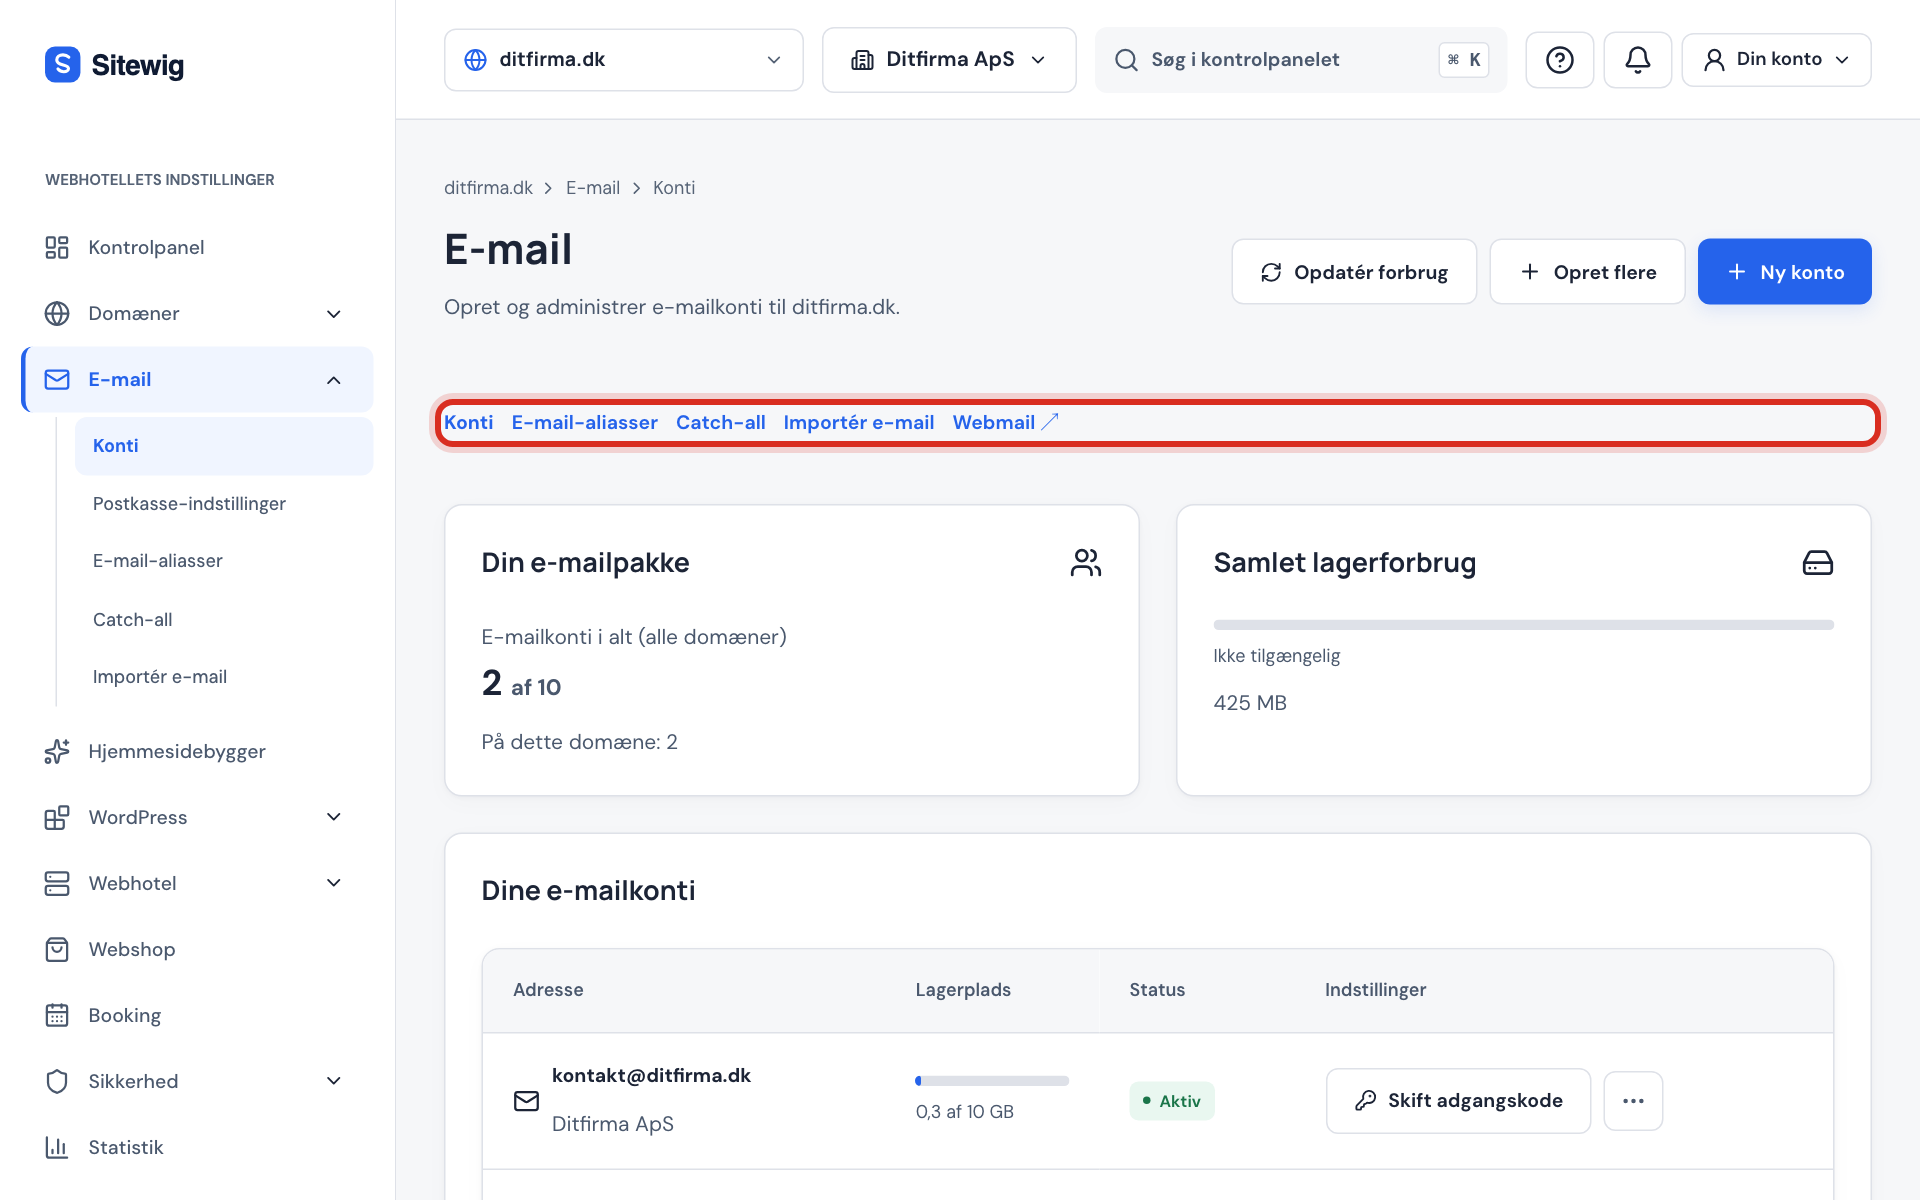
Task: Click the E-mail envelope icon in sidebar
Action: tap(57, 379)
